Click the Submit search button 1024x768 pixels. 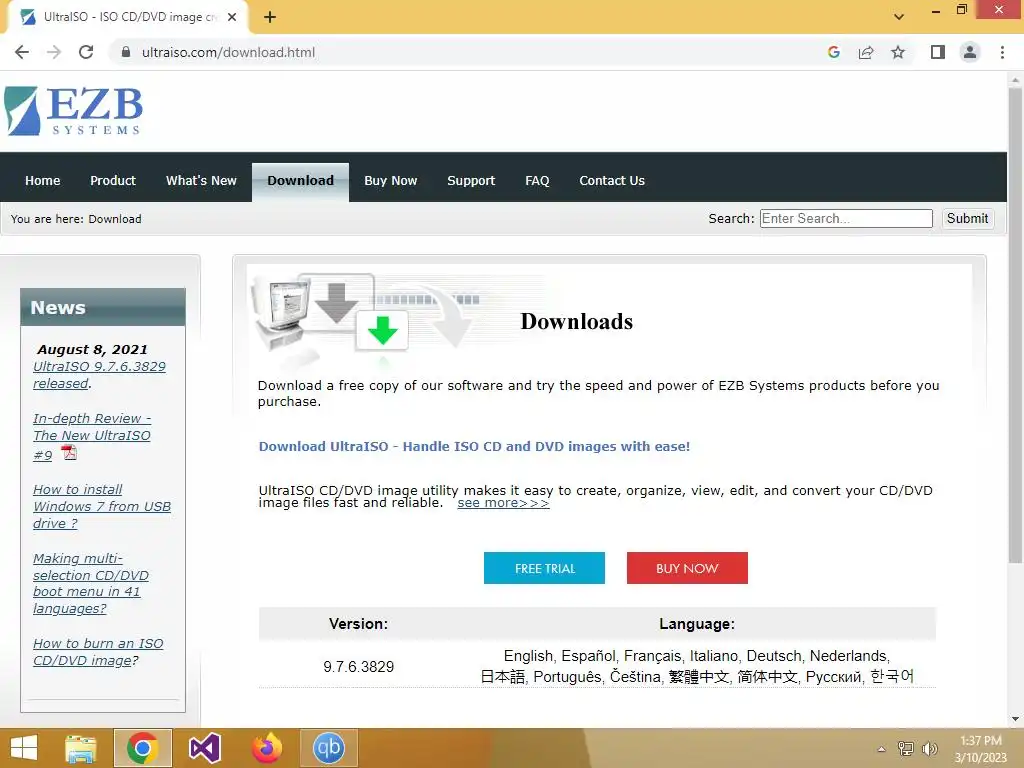pos(967,218)
